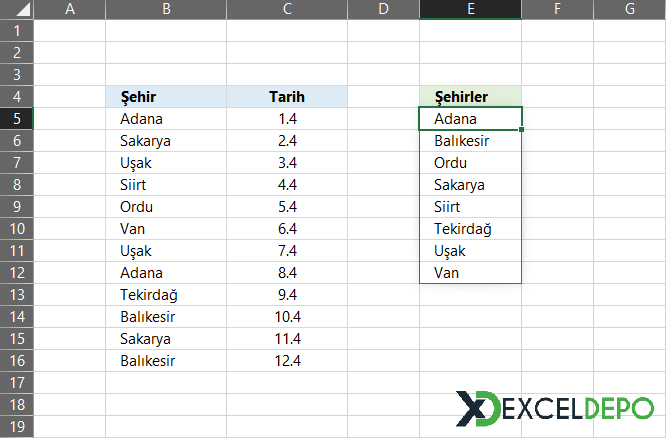Select column E header
Viewport: 666px width, 438px height.
471,9
